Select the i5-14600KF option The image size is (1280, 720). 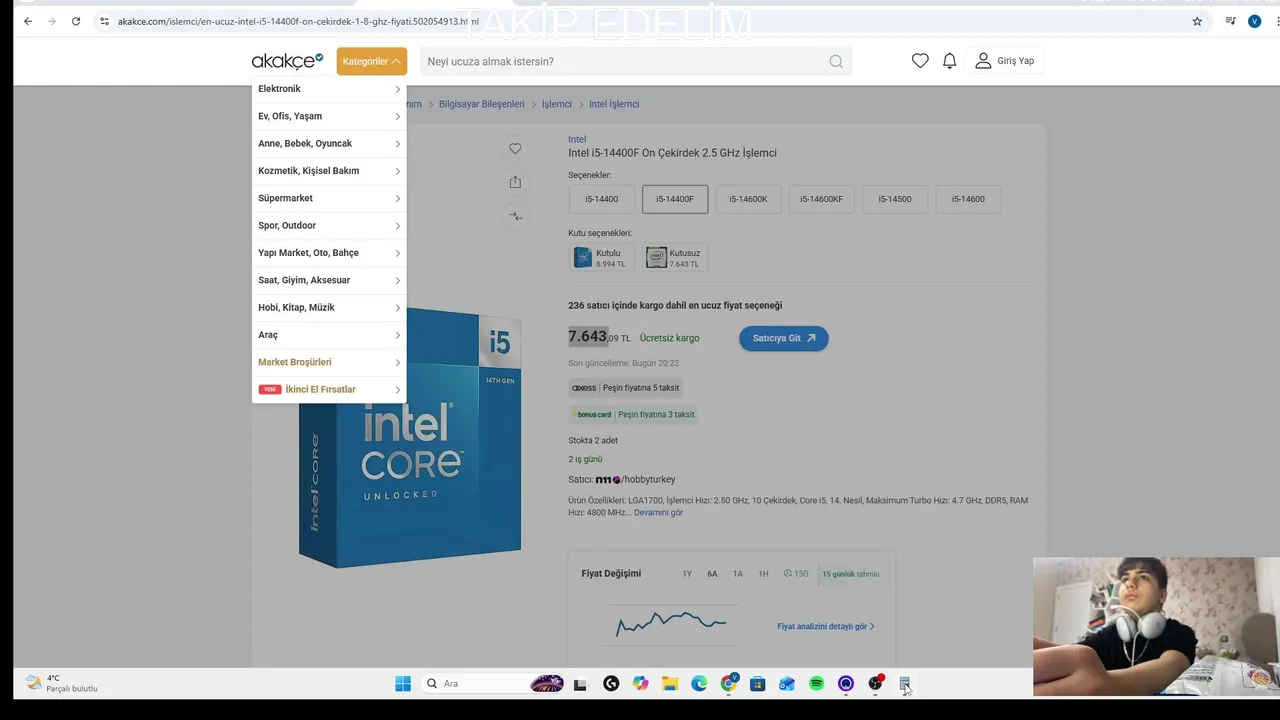[821, 199]
